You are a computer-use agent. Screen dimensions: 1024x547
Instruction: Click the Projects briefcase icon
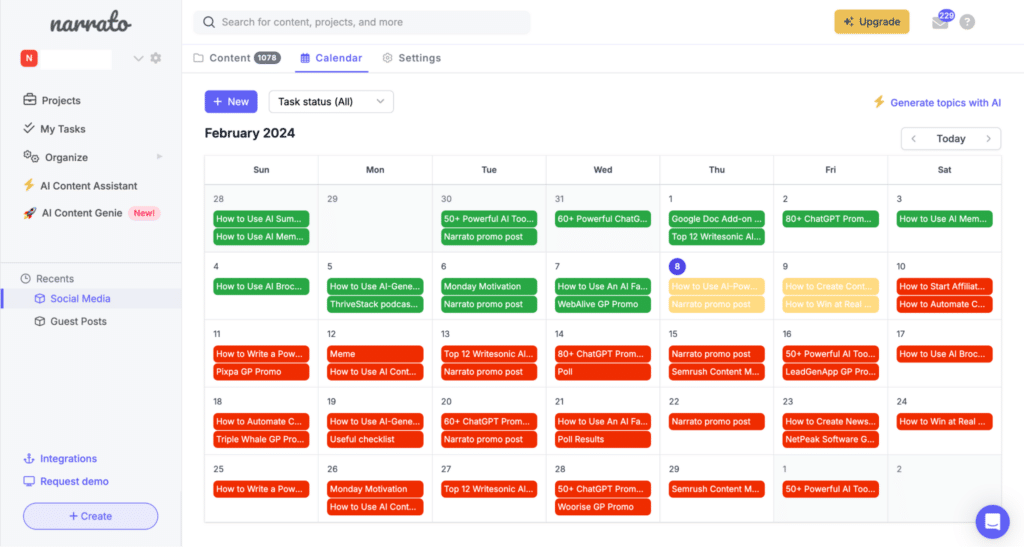click(x=30, y=100)
